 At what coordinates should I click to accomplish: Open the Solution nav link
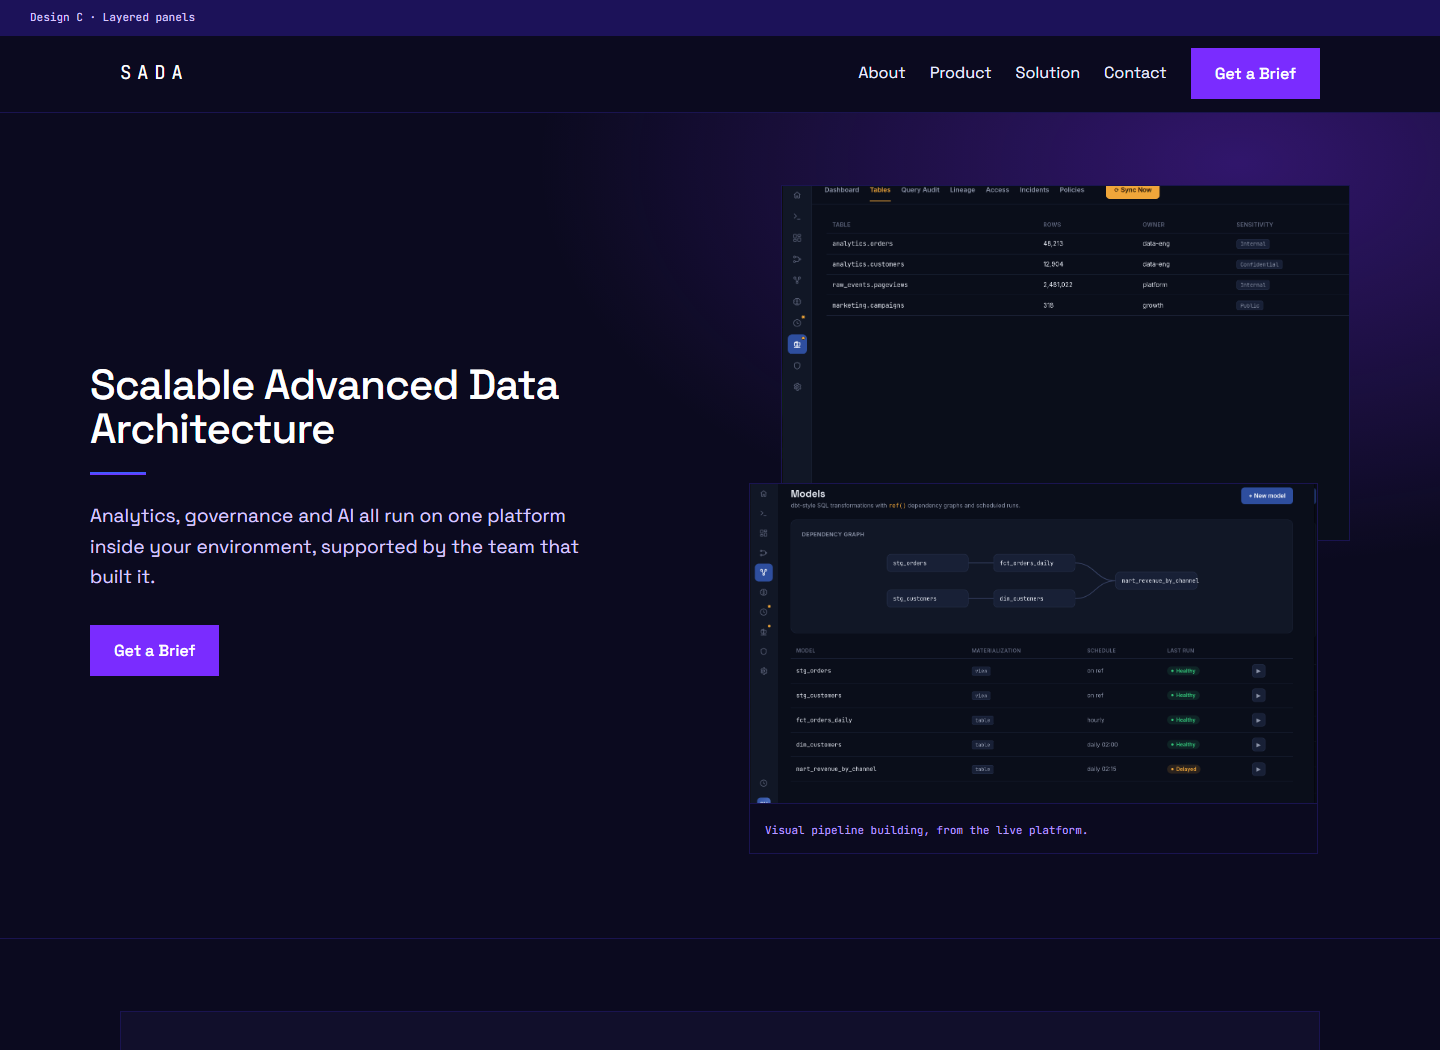1047,73
